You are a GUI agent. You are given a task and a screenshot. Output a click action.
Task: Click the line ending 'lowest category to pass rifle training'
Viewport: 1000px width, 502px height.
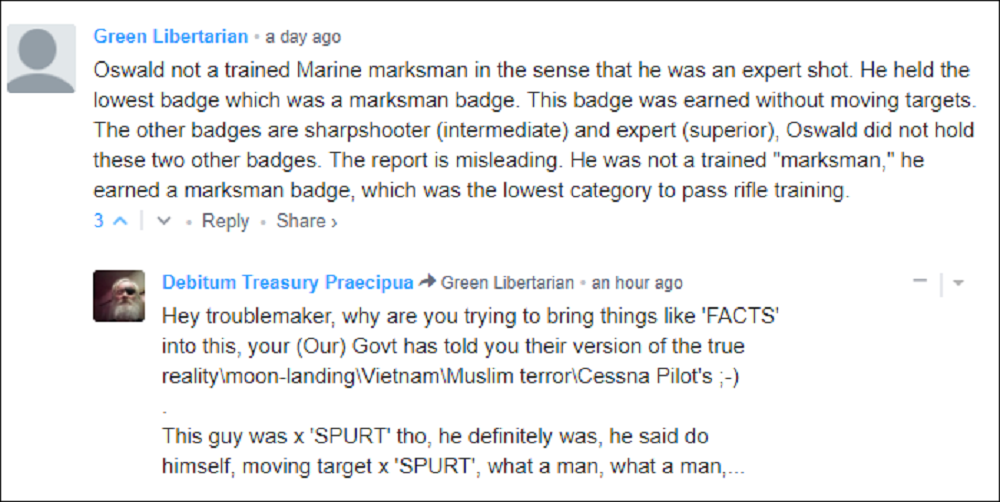(x=471, y=190)
